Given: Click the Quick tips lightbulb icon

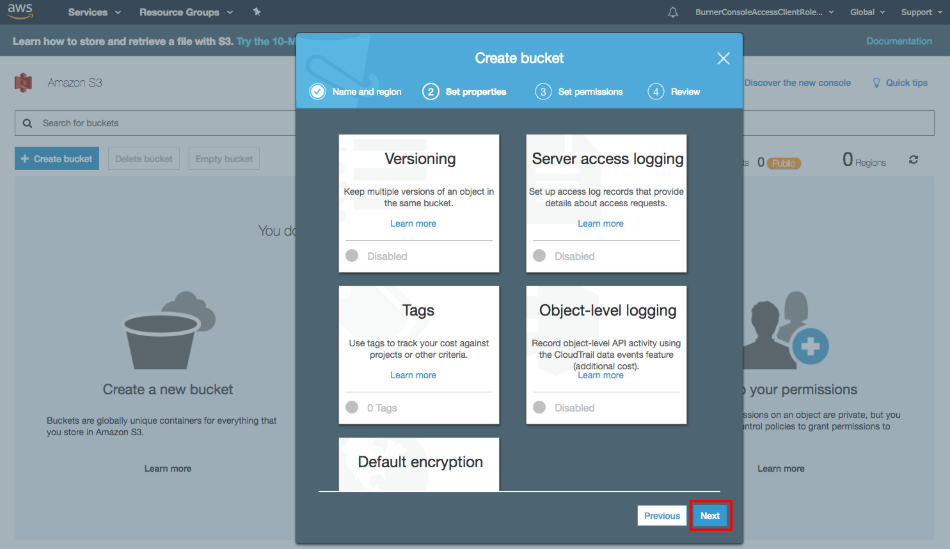Looking at the screenshot, I should pos(876,82).
